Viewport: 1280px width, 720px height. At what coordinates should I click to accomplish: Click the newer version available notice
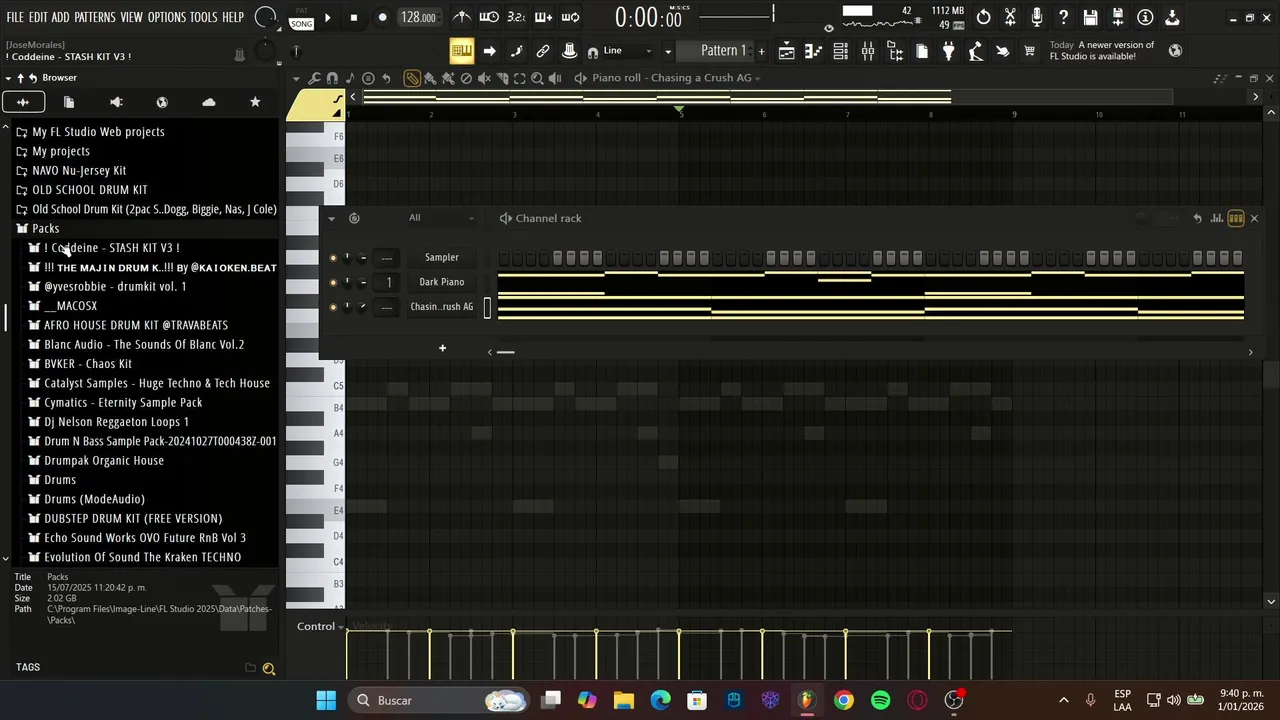1101,51
